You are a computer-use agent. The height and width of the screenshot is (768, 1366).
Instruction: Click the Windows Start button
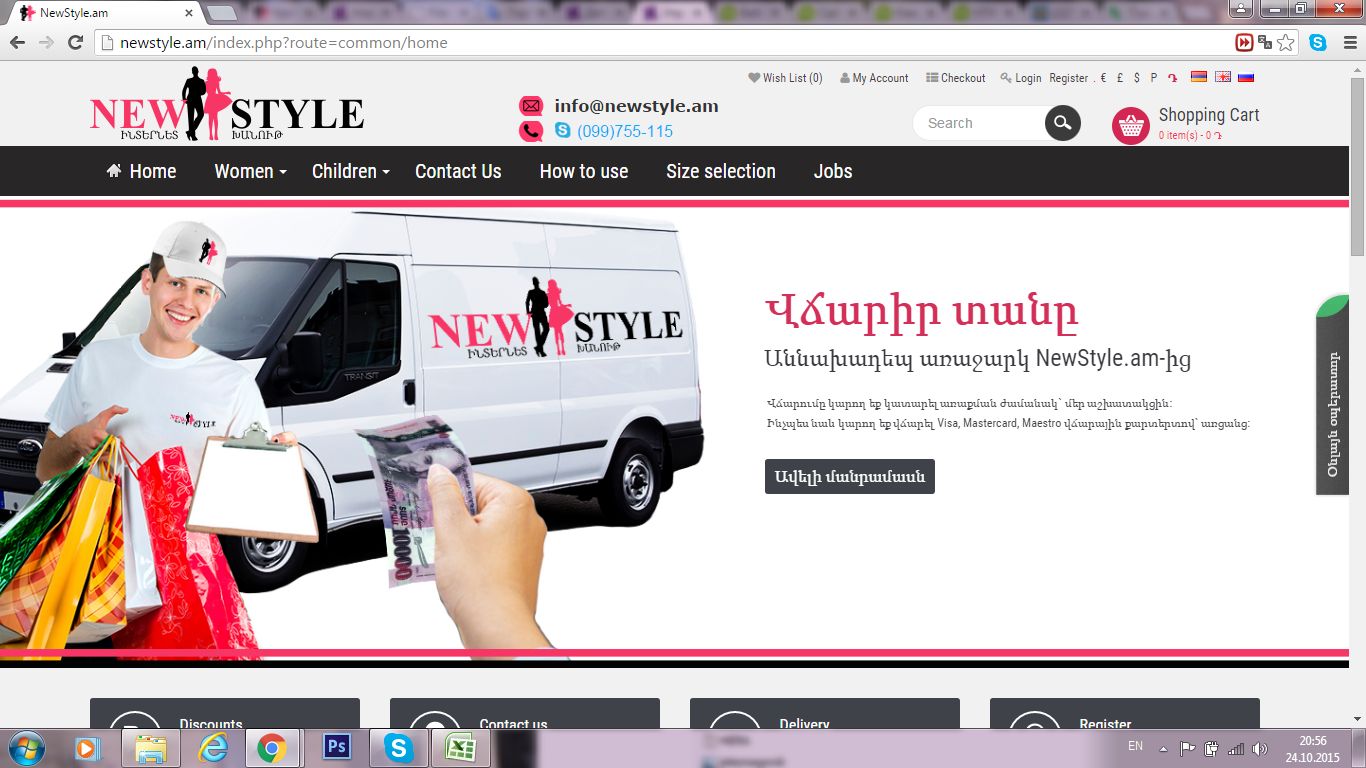(x=25, y=747)
